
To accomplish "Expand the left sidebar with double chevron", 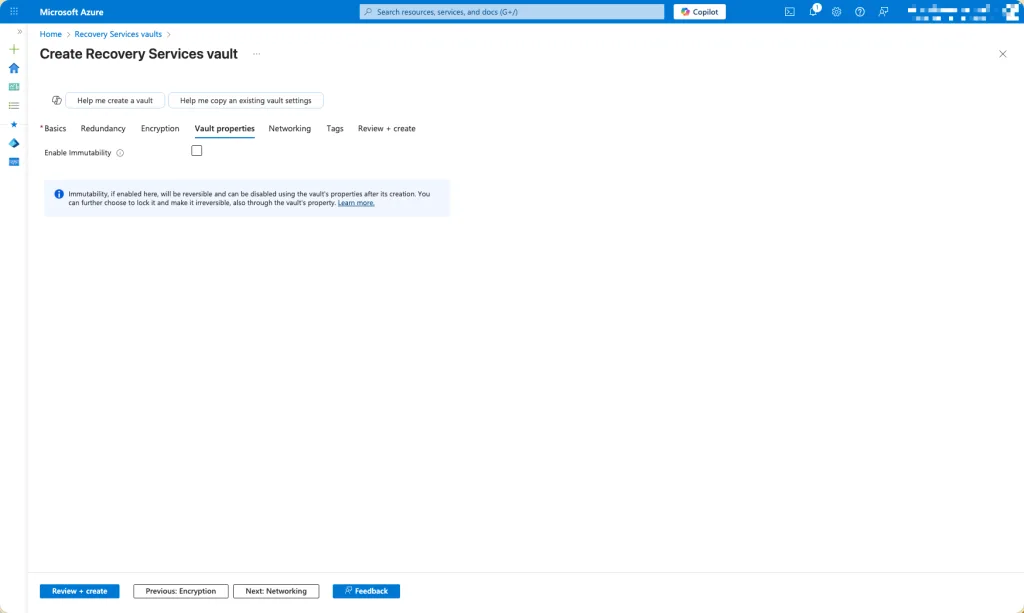I will coord(19,32).
